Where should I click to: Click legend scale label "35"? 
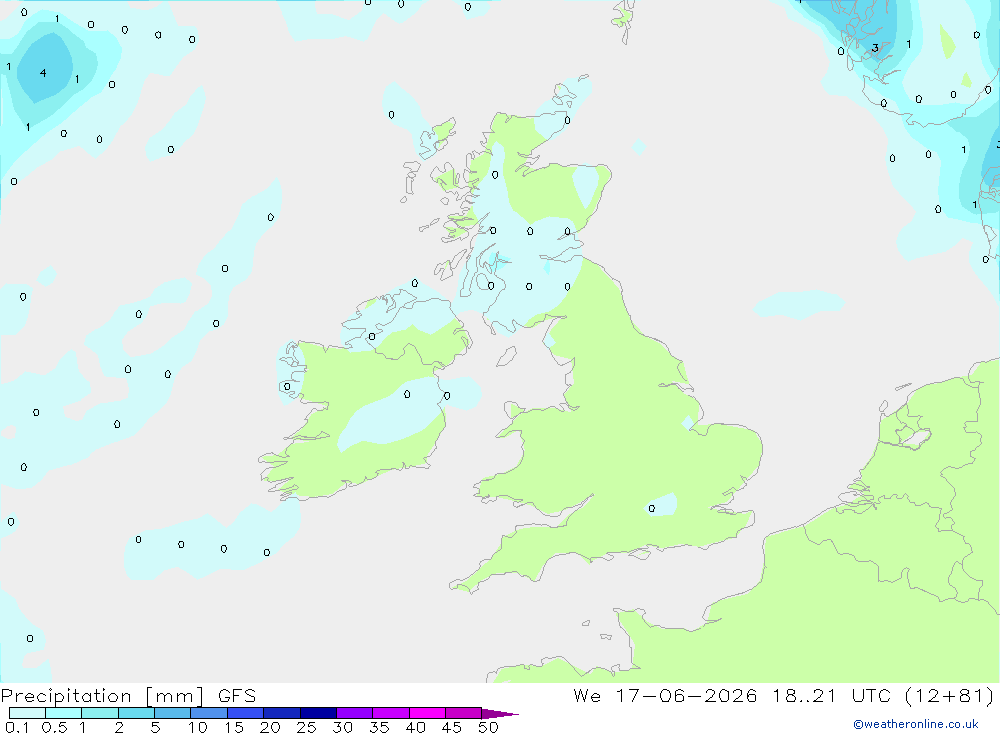(x=379, y=727)
